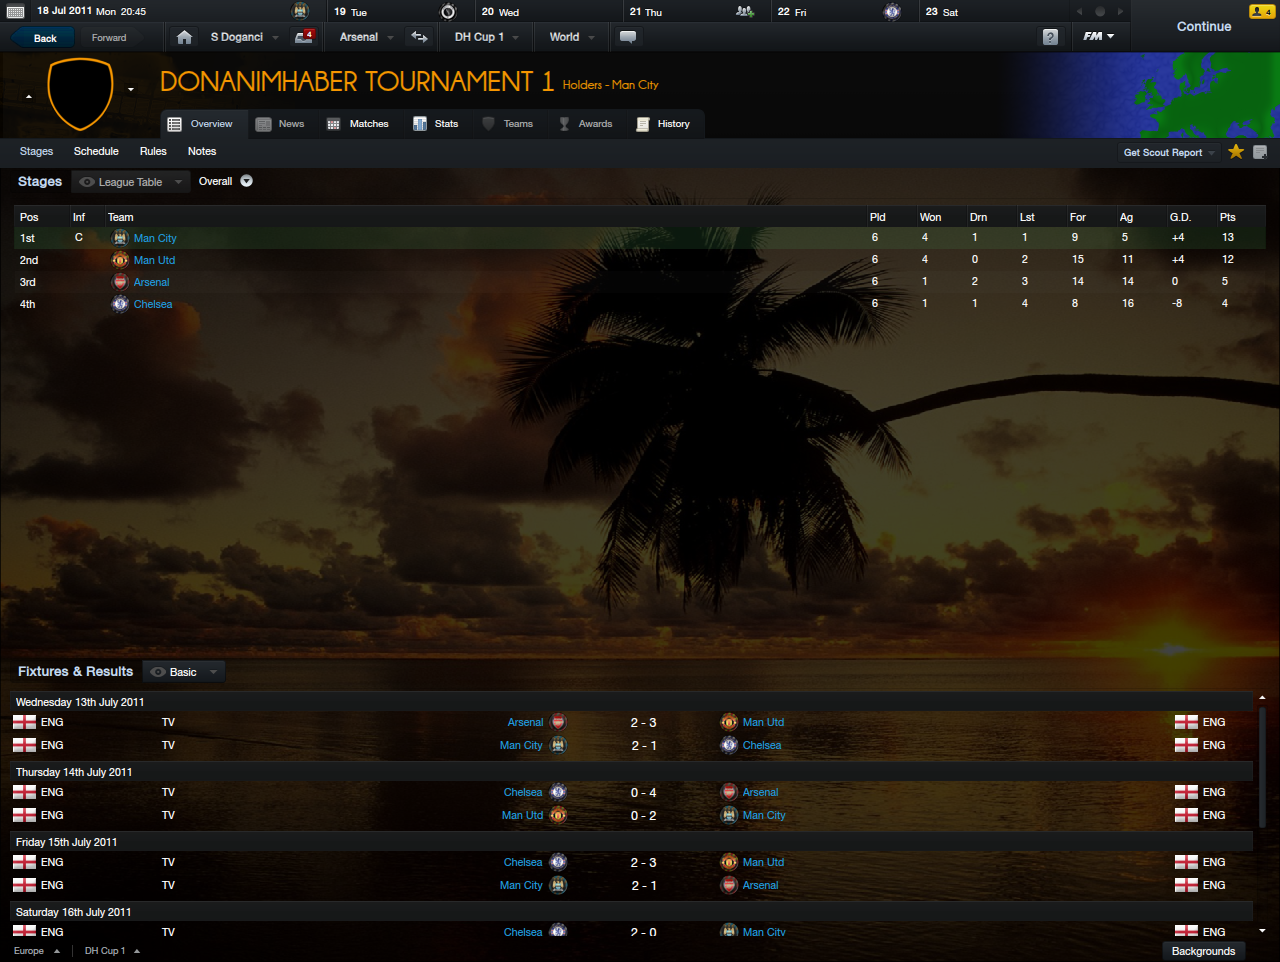Click the stopwatch icon on Tuesday 19
This screenshot has height=962, width=1280.
448,12
